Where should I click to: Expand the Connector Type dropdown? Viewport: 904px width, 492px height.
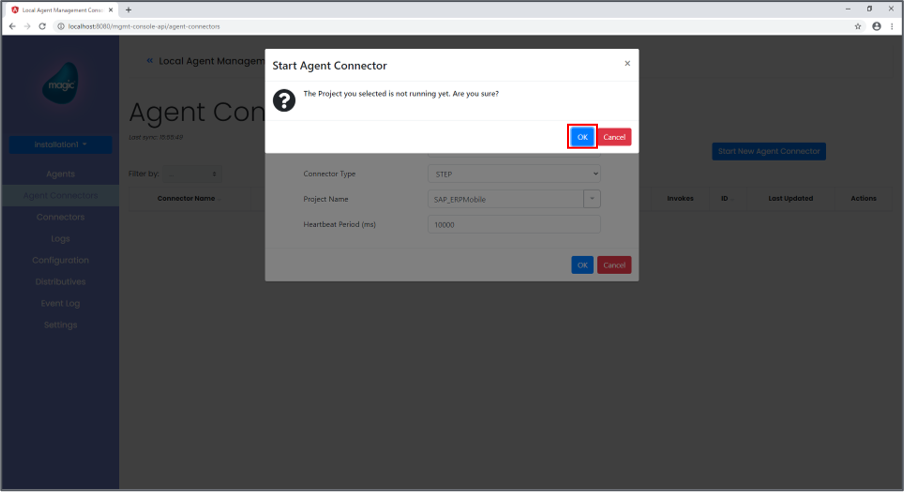click(513, 174)
